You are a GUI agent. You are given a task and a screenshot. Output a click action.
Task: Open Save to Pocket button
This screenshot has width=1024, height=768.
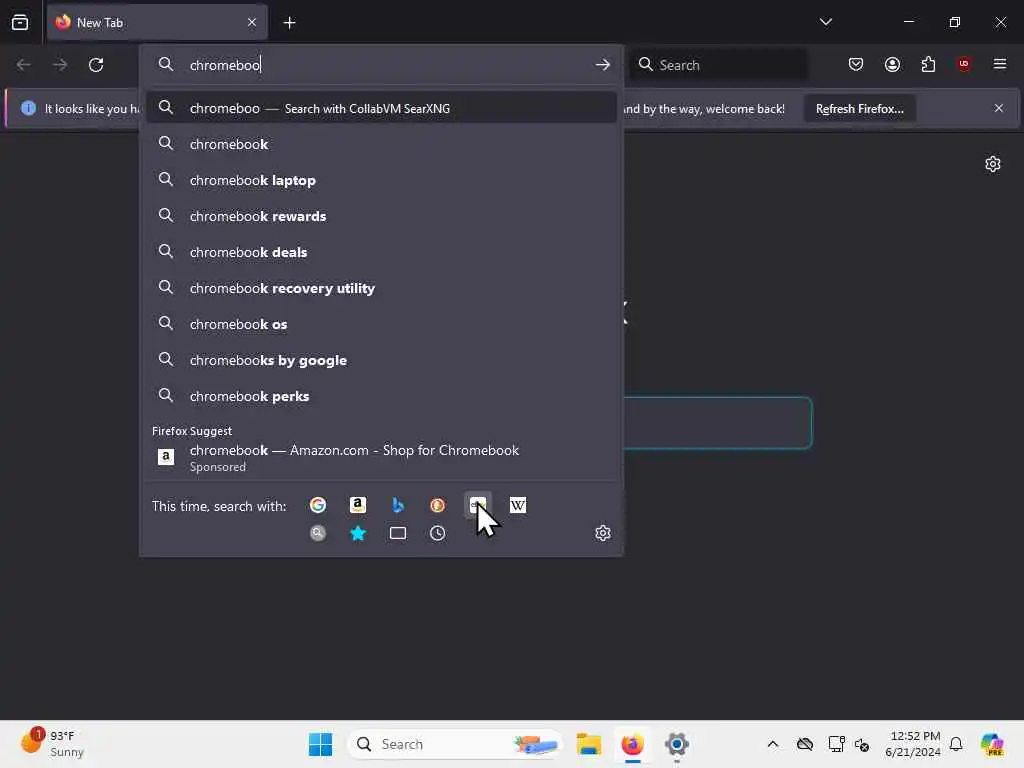(856, 64)
